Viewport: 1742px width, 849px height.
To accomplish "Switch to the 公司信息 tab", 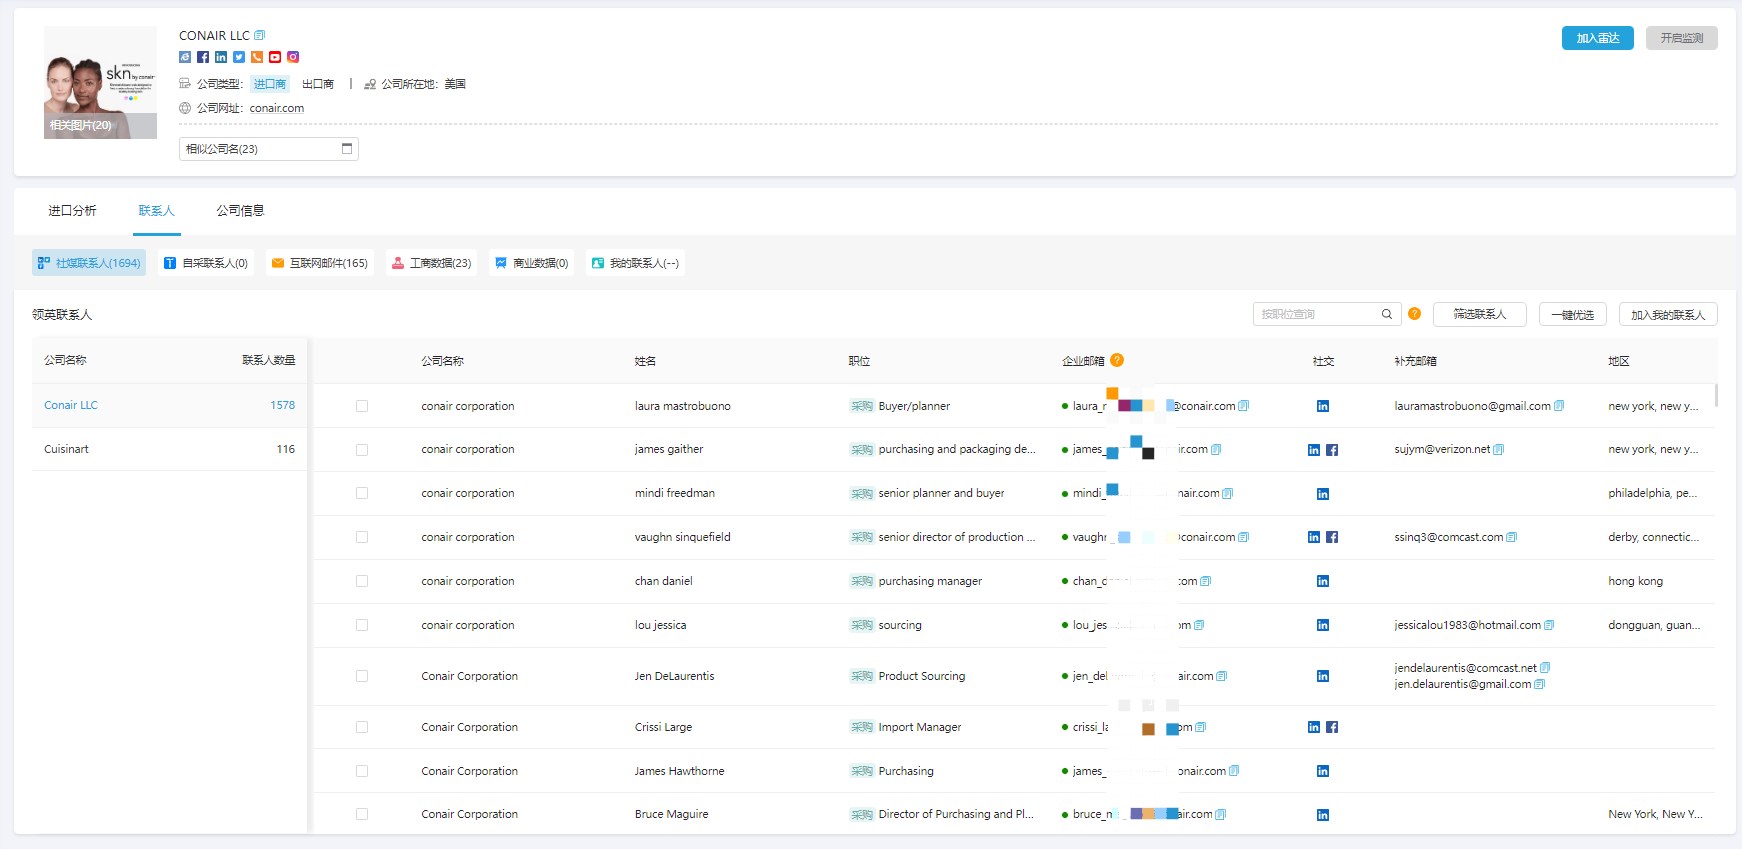I will click(240, 210).
